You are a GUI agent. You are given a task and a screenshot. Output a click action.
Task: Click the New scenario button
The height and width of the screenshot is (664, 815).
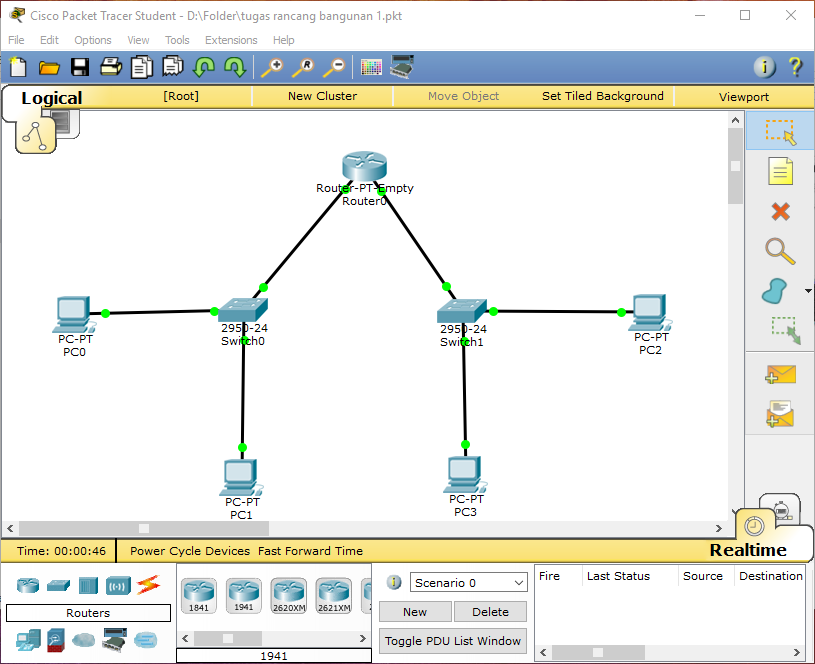click(x=415, y=611)
